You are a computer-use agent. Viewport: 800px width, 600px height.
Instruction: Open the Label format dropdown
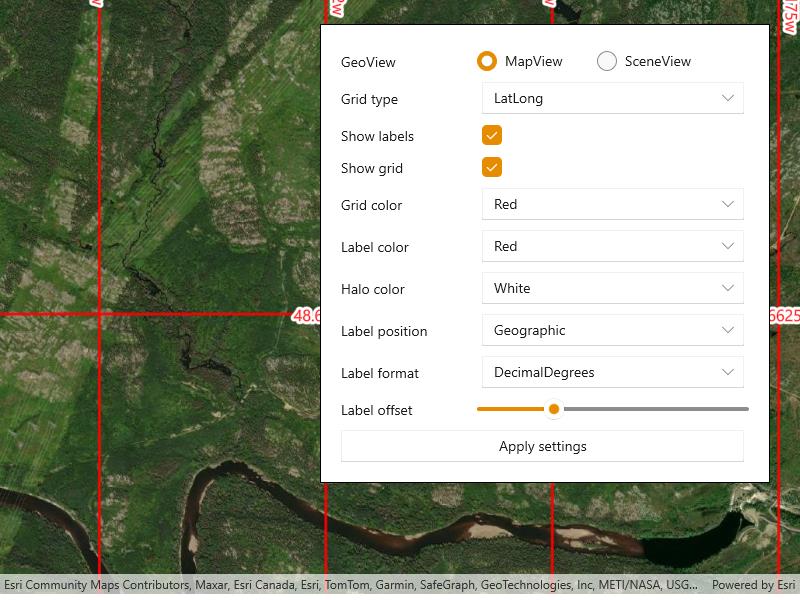612,372
